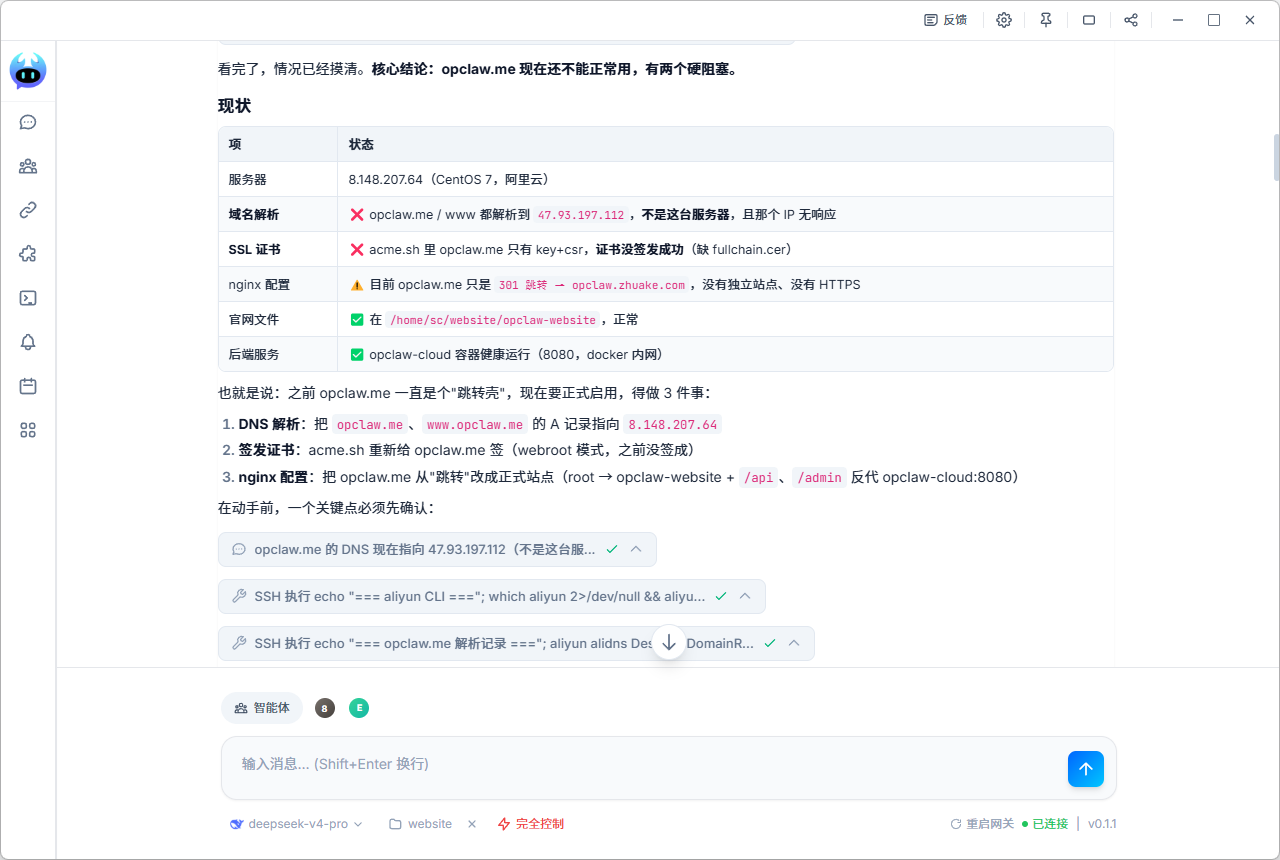The width and height of the screenshot is (1280, 860).
Task: Toggle 完全控制 permission mode
Action: (531, 824)
